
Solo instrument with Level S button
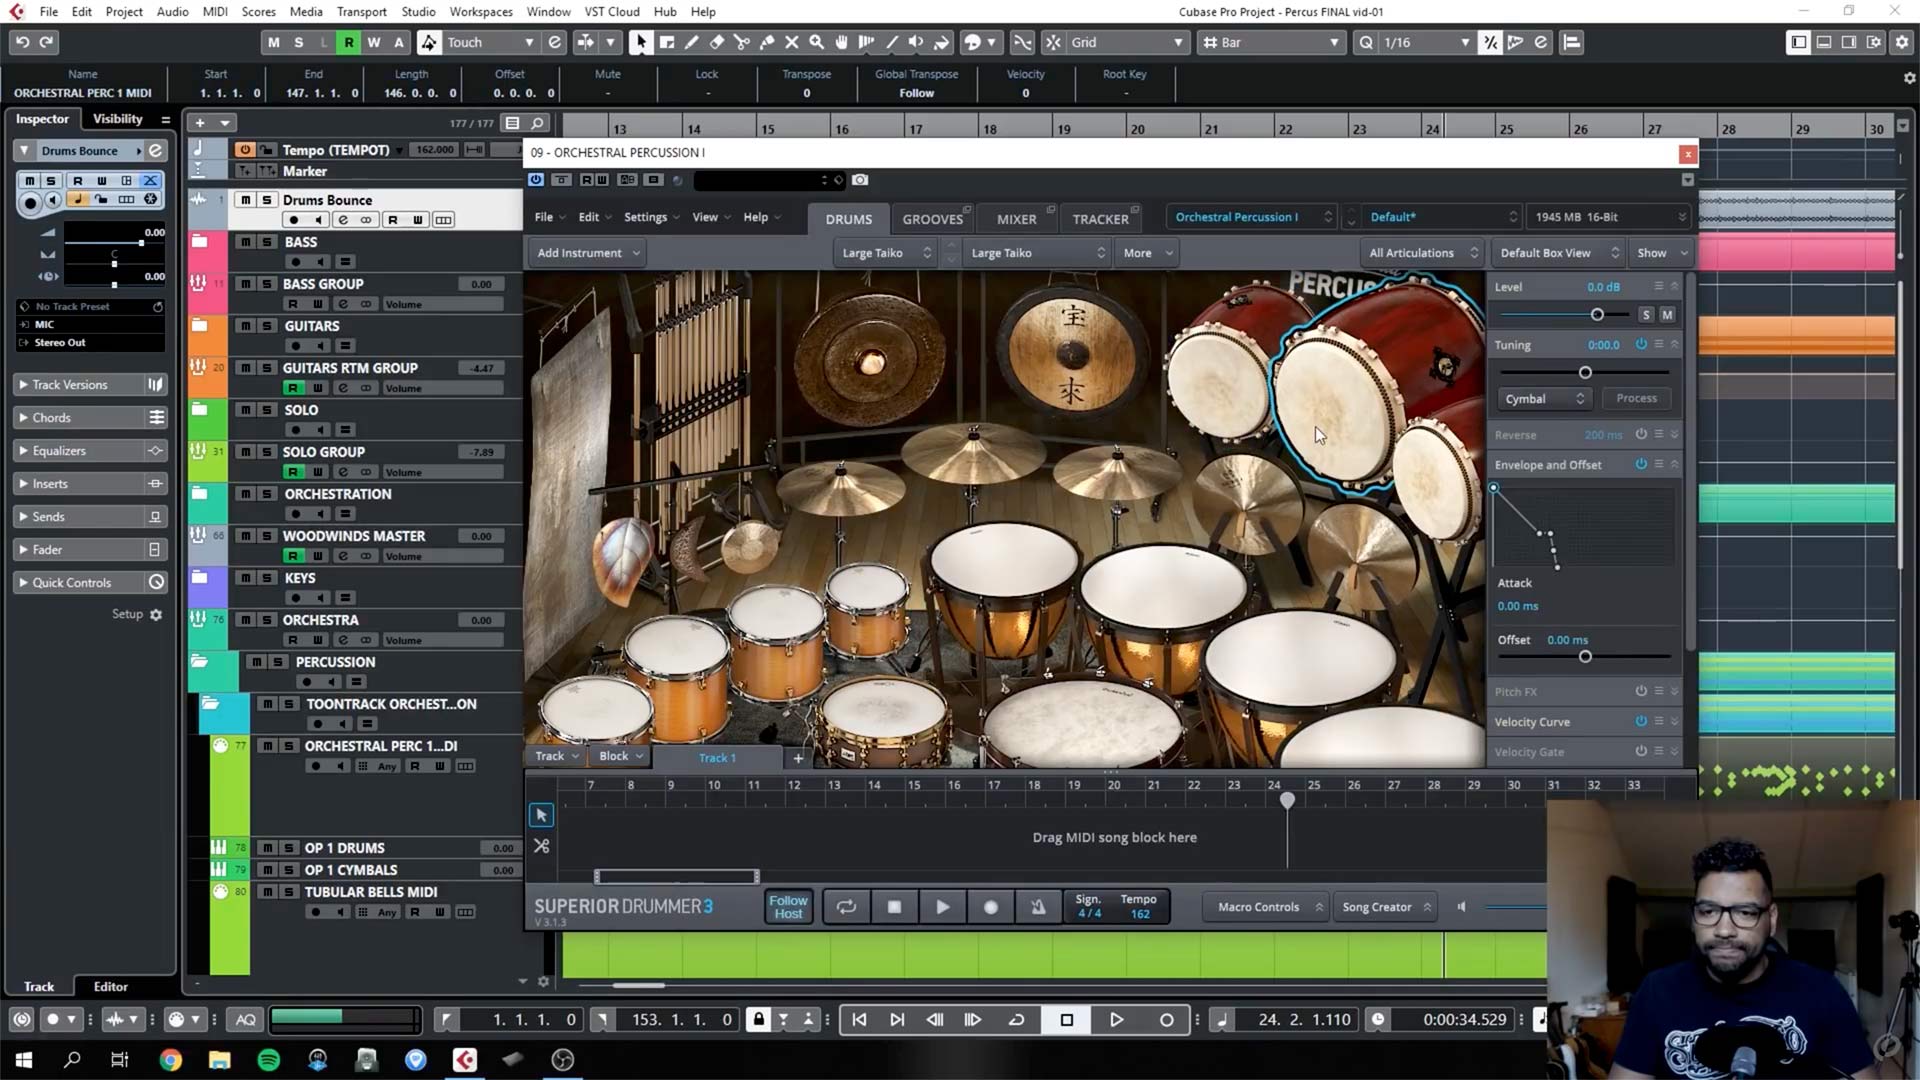click(1646, 315)
